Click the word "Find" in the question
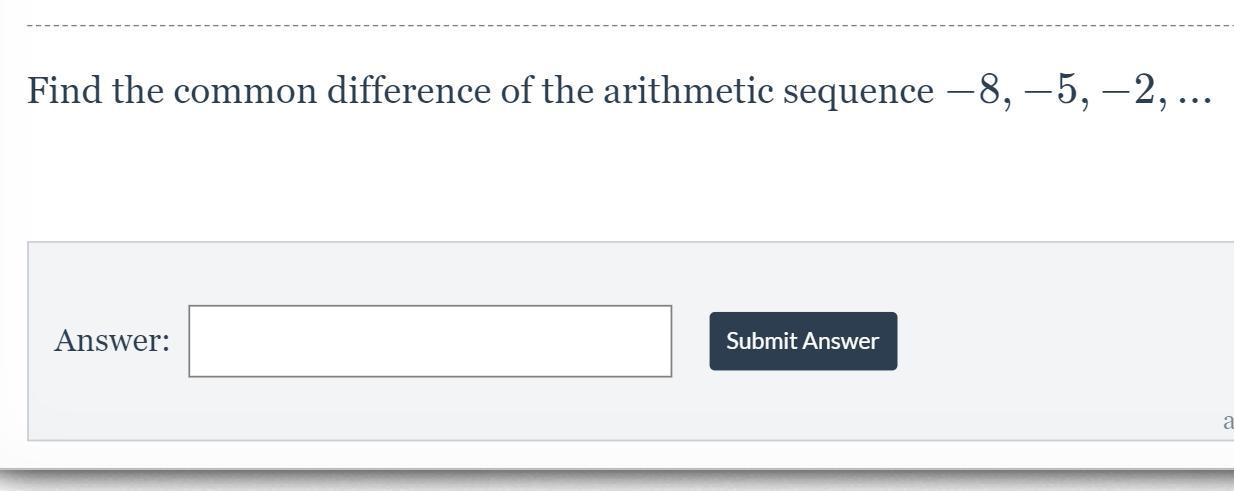Image resolution: width=1234 pixels, height=491 pixels. pos(65,91)
